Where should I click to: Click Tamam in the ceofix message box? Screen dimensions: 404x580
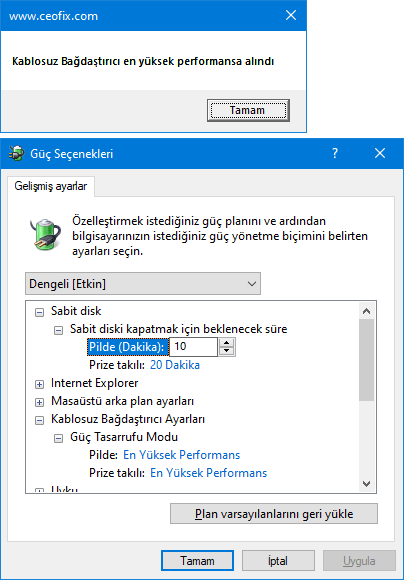tap(248, 110)
